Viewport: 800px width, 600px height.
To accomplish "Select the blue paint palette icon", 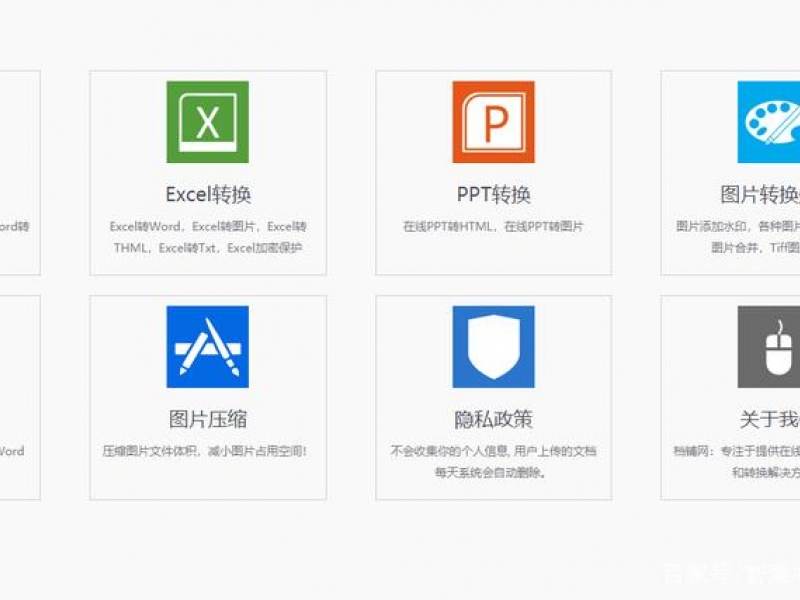I will coord(769,122).
